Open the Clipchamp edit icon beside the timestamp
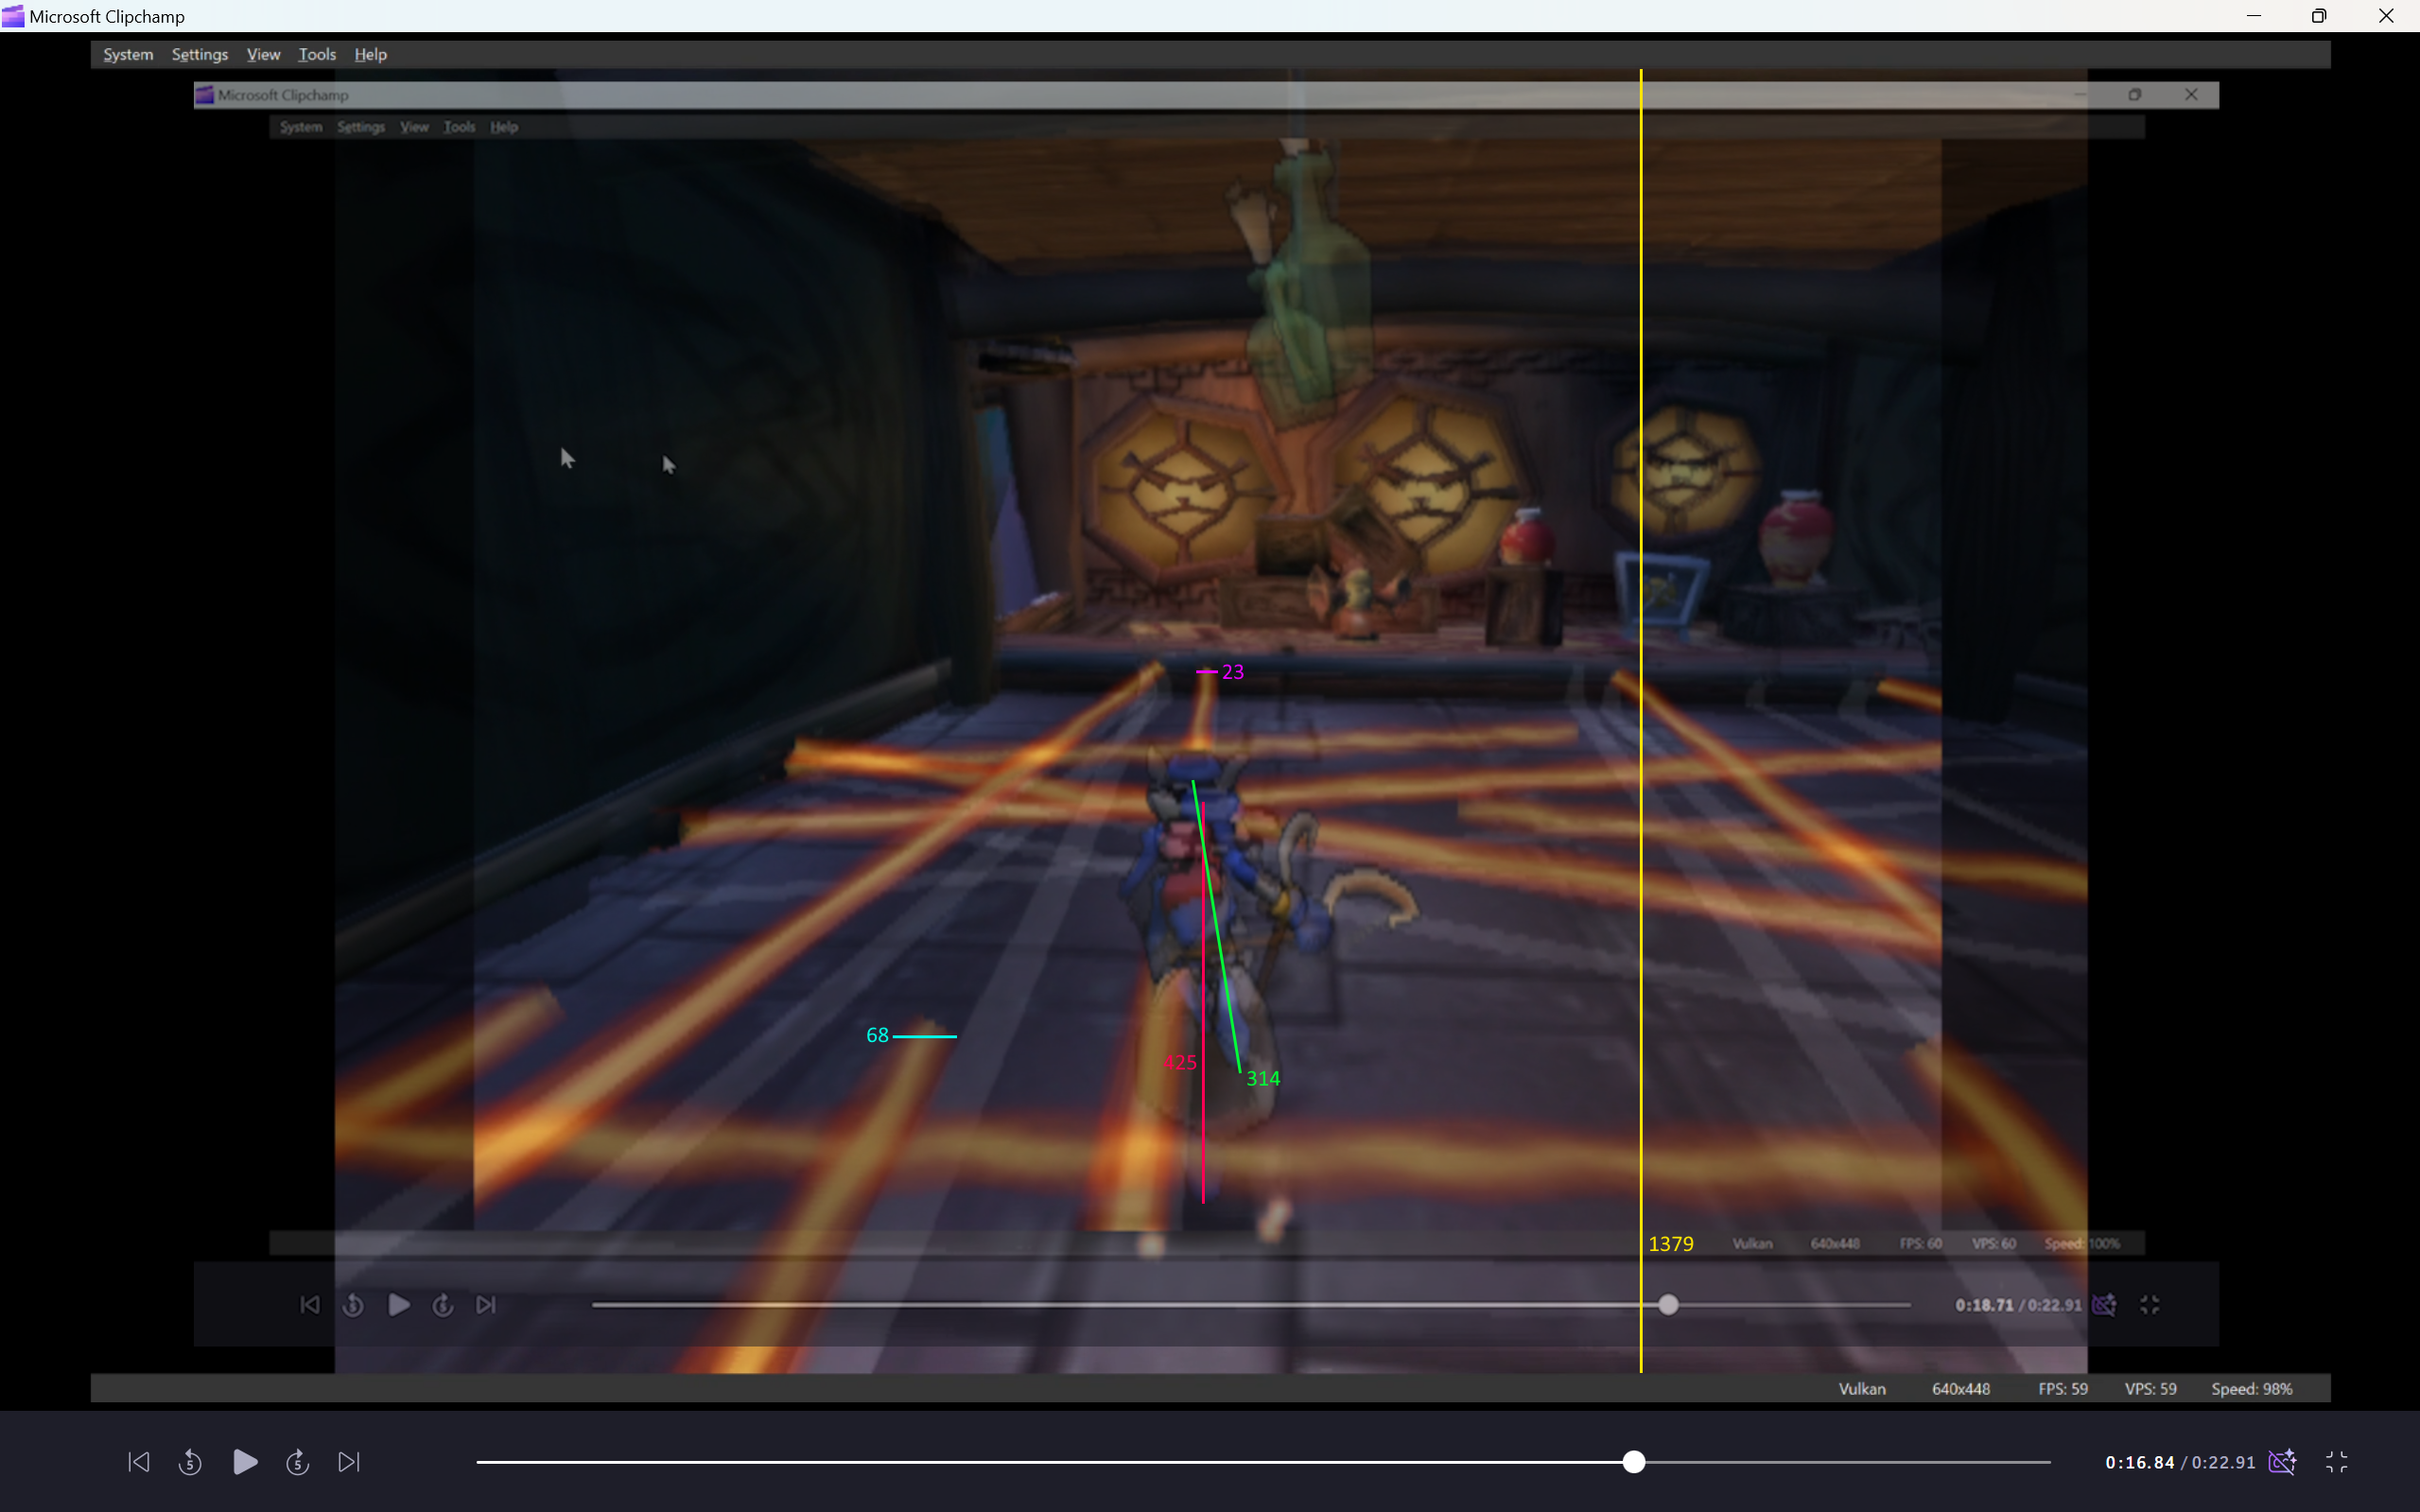 click(2282, 1462)
